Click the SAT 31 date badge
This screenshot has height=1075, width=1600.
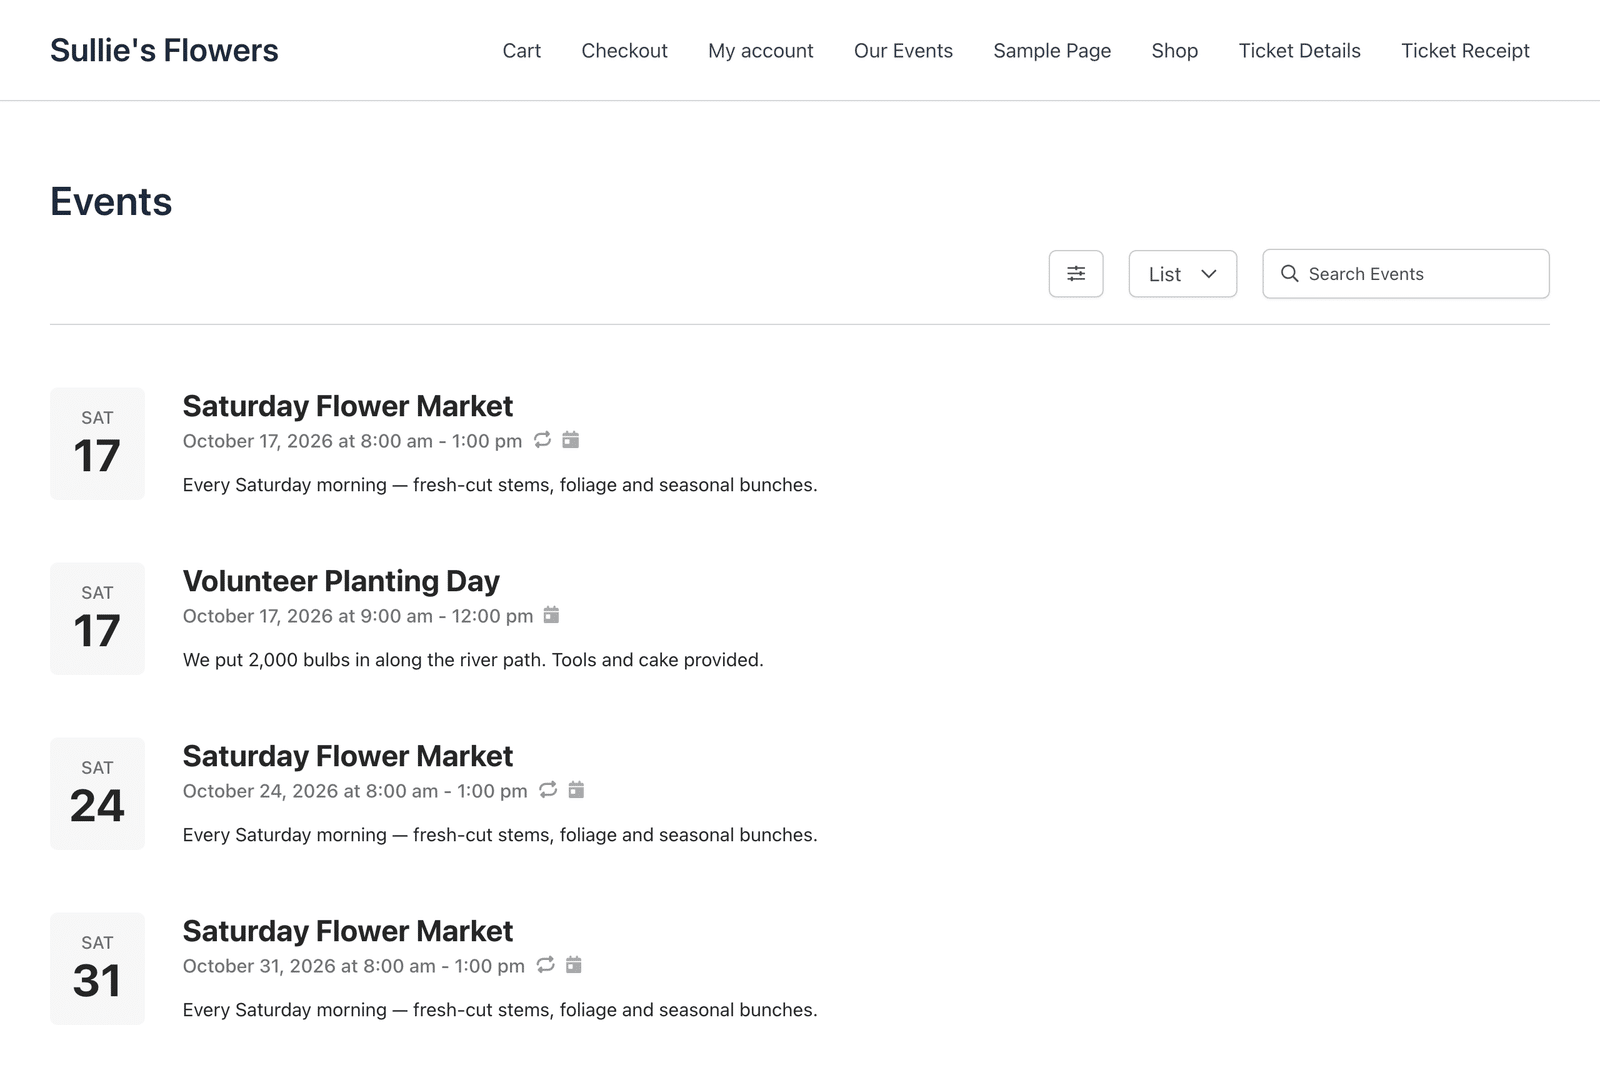pos(97,969)
